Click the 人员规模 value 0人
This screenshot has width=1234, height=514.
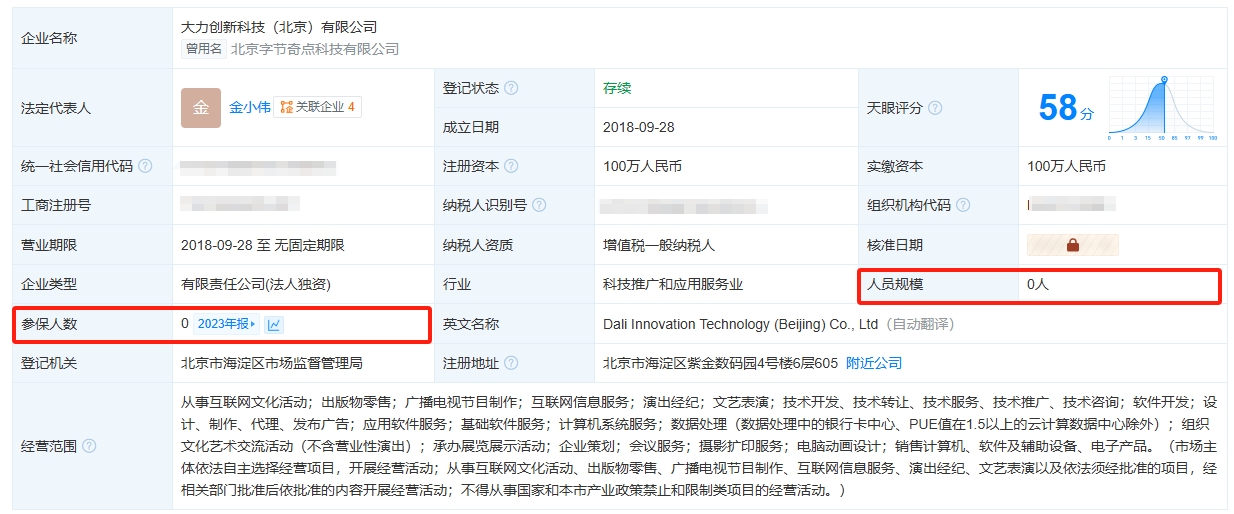coord(1038,284)
